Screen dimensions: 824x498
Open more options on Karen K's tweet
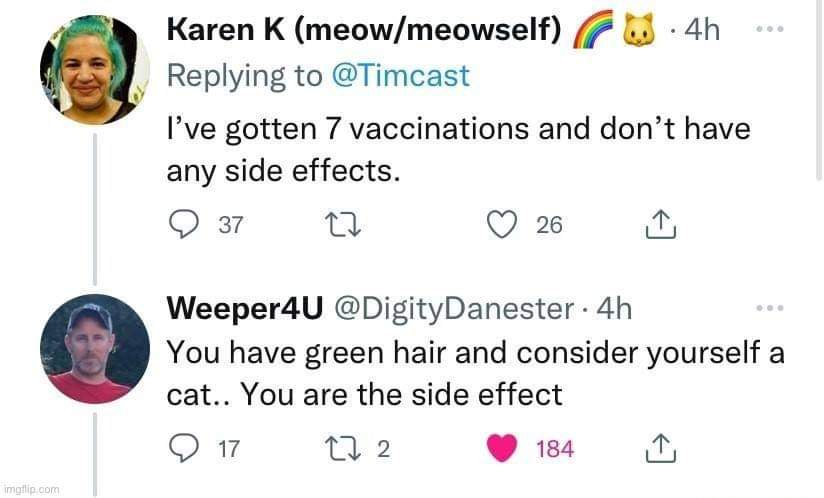coord(769,29)
